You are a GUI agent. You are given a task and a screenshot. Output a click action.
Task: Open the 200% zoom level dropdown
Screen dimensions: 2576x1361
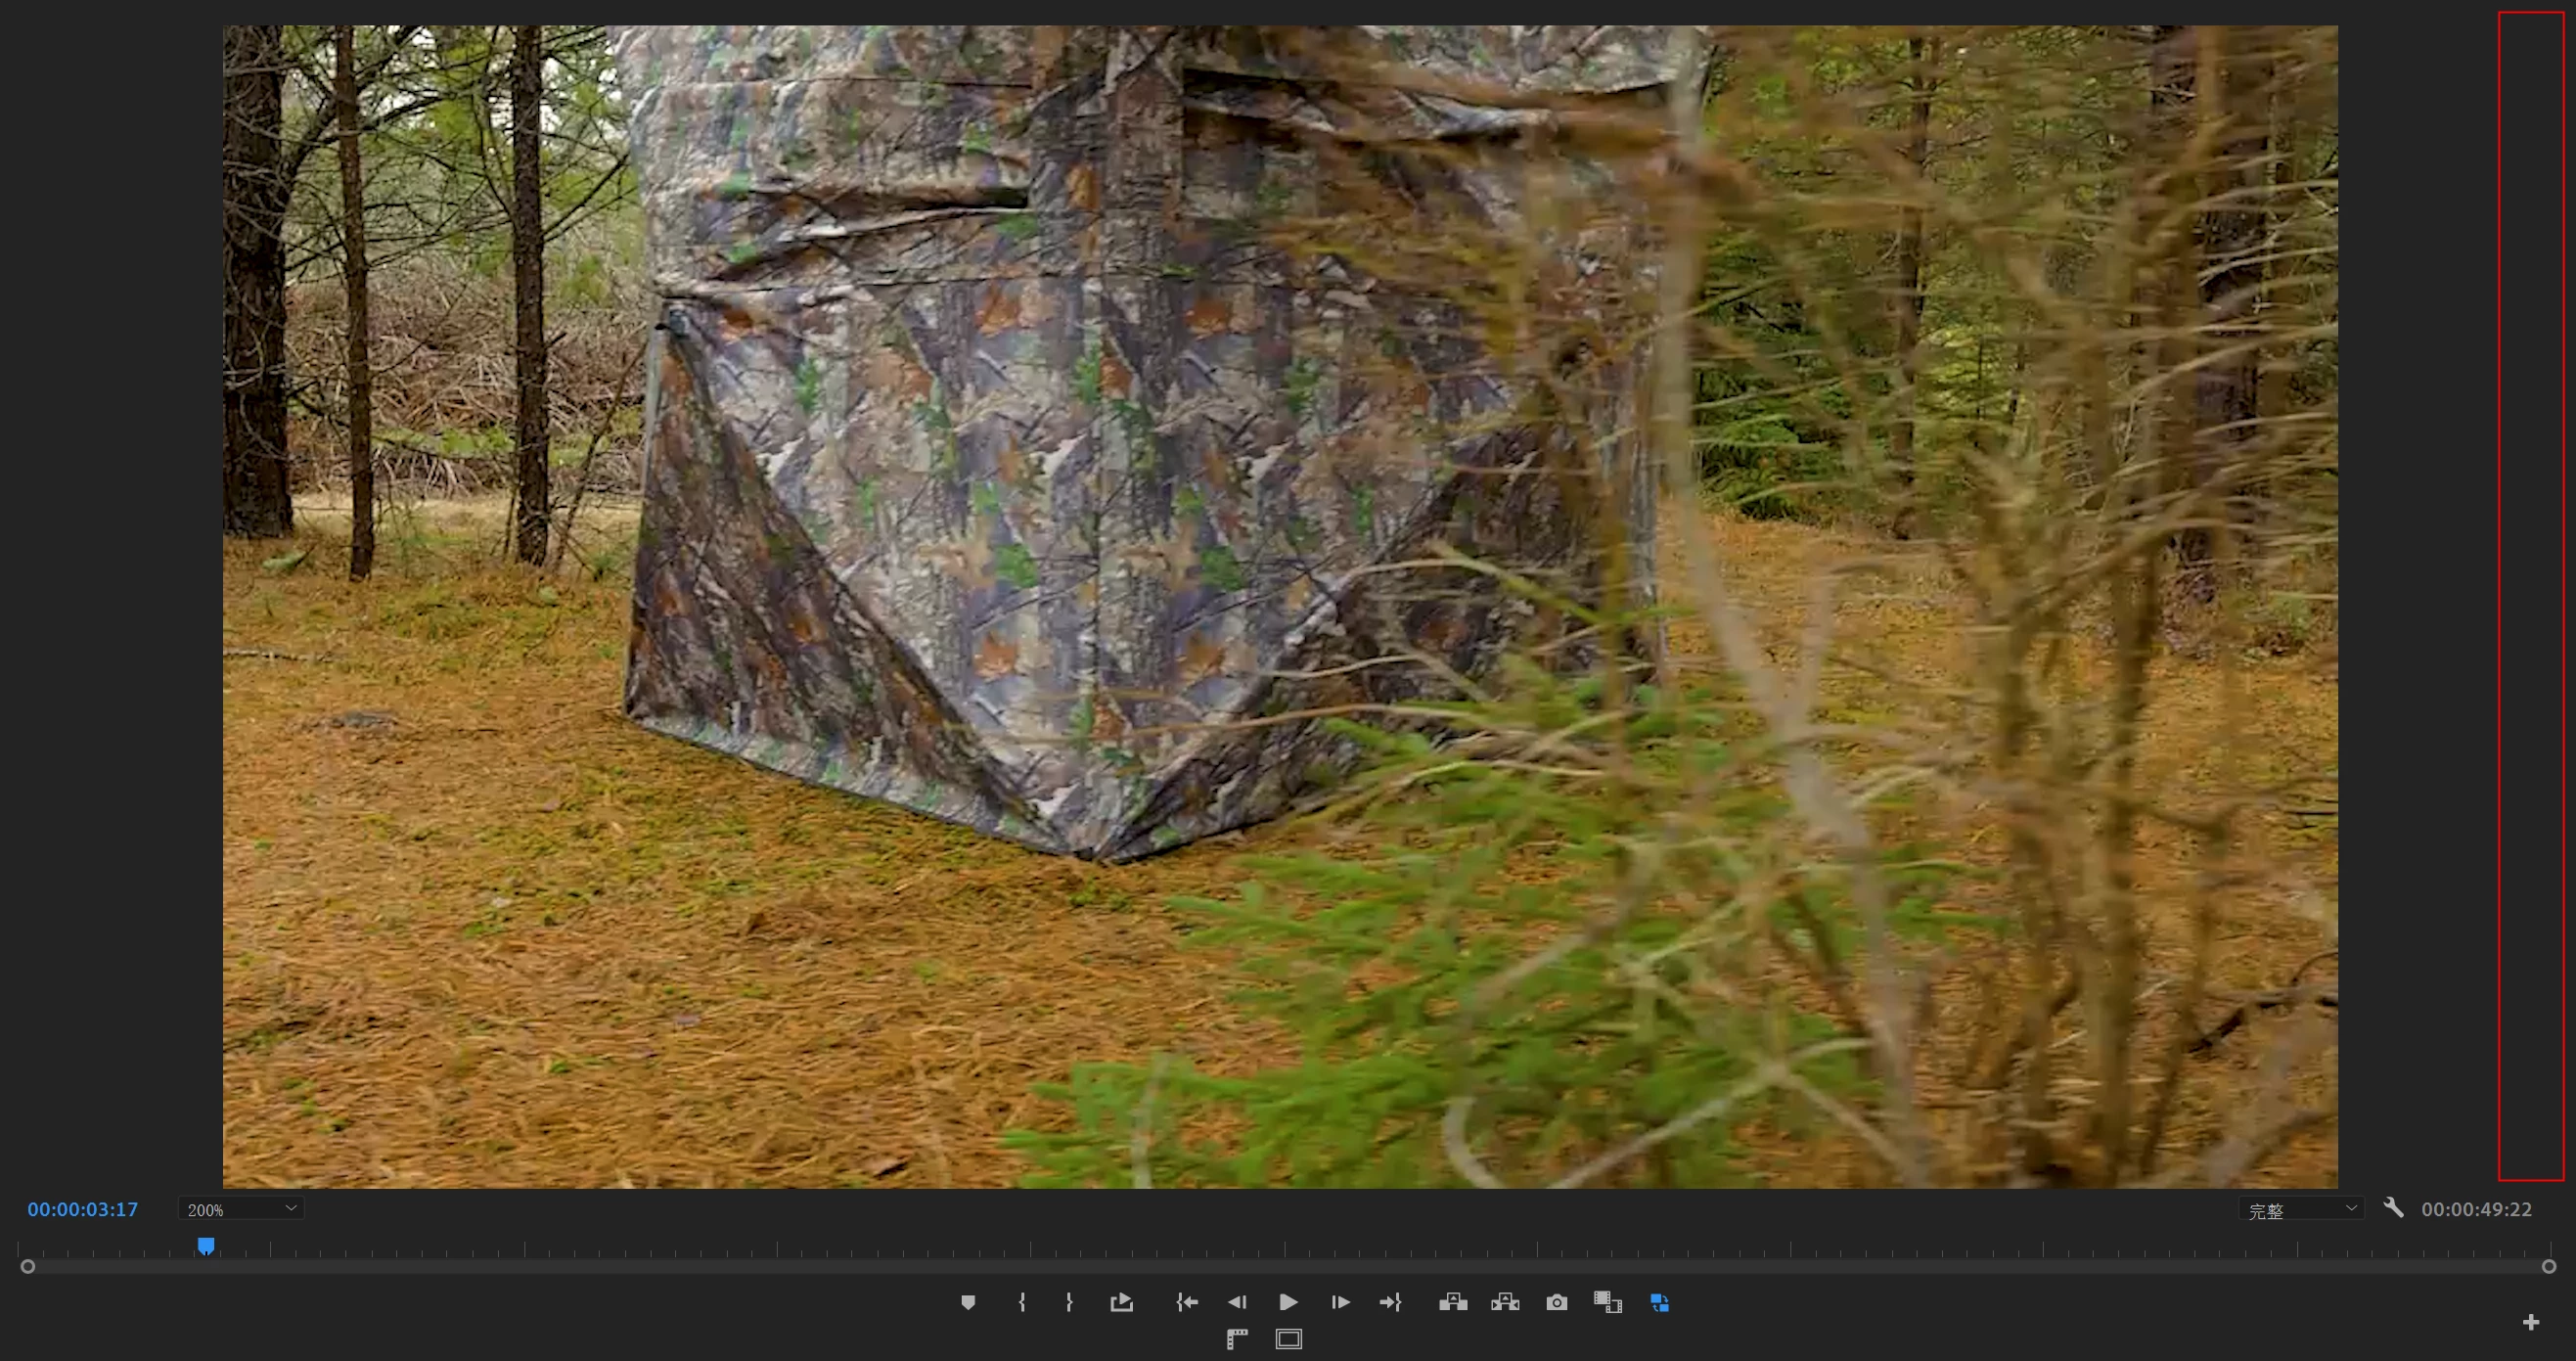tap(241, 1209)
